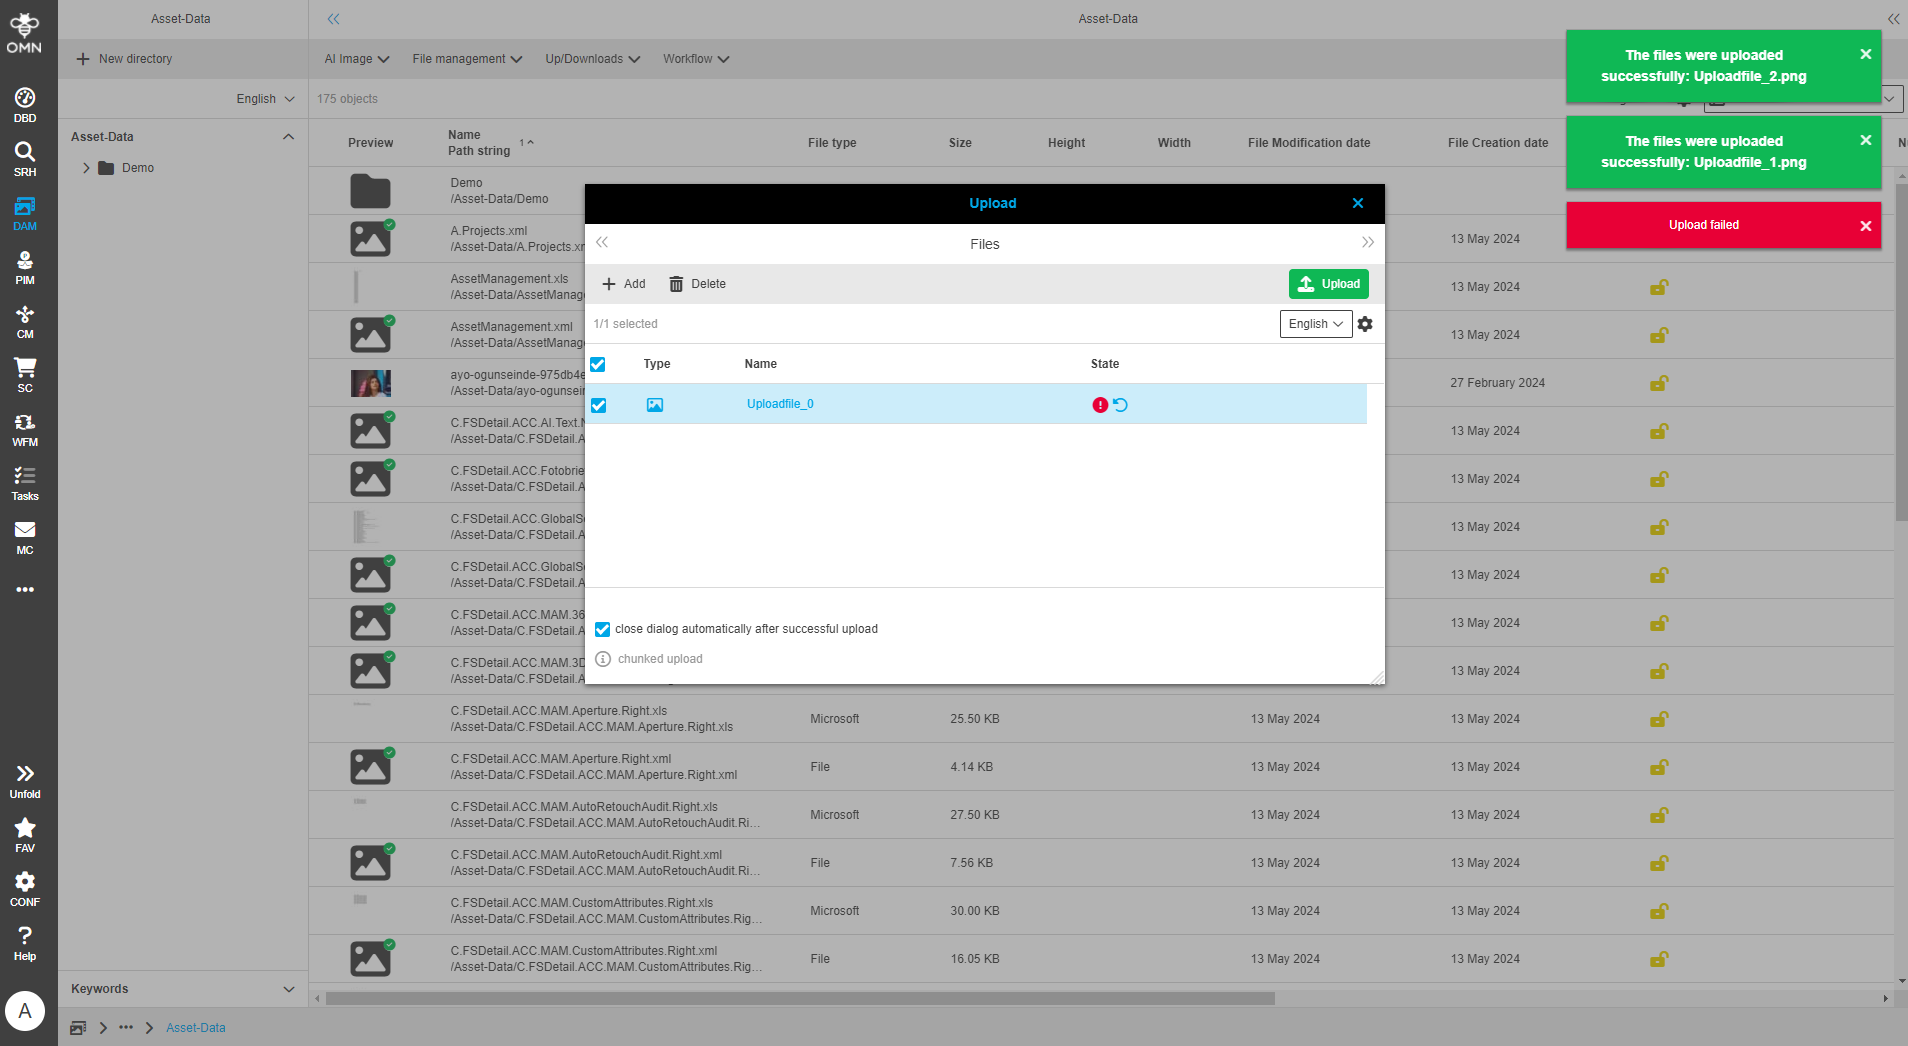
Task: Open the DAM module in sidebar
Action: click(25, 213)
